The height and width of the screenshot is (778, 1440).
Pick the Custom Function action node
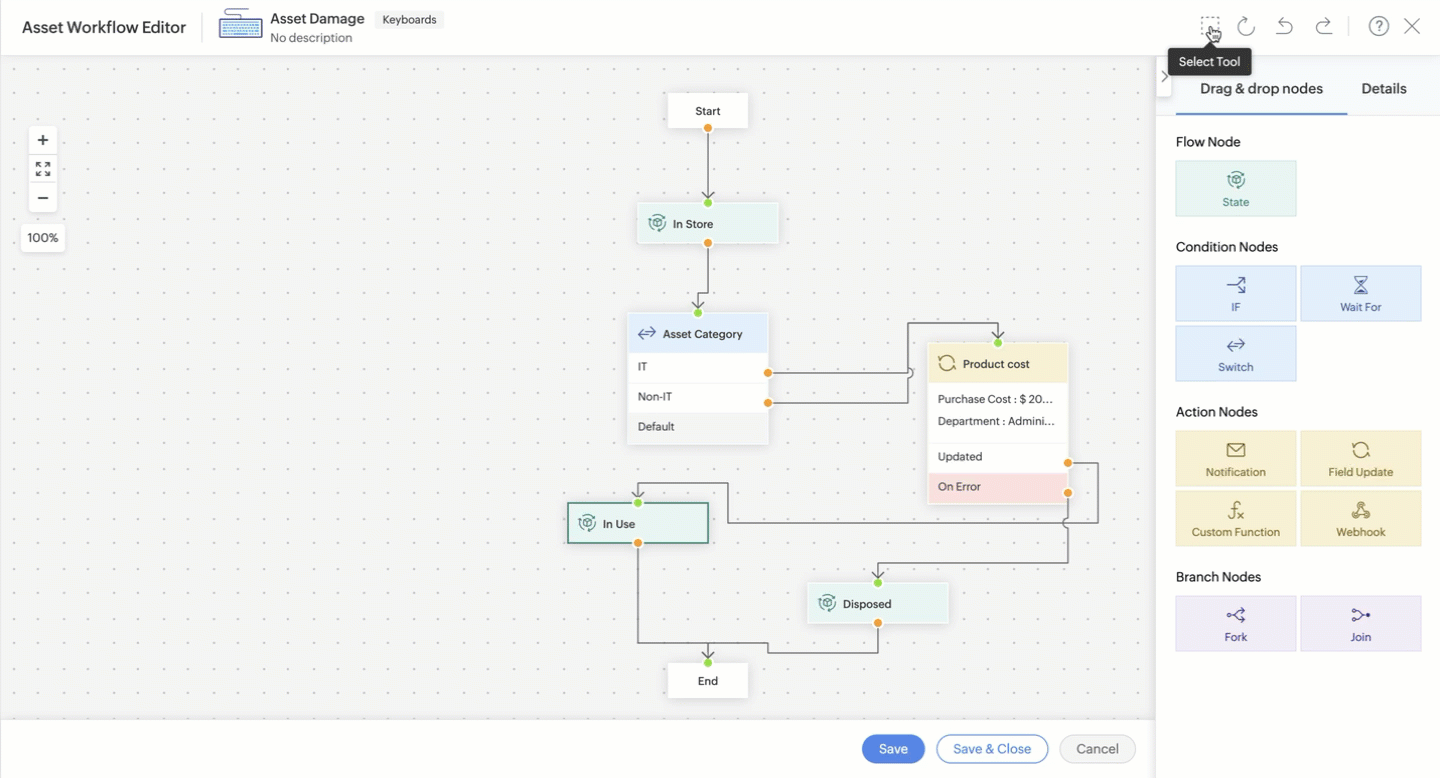point(1235,518)
